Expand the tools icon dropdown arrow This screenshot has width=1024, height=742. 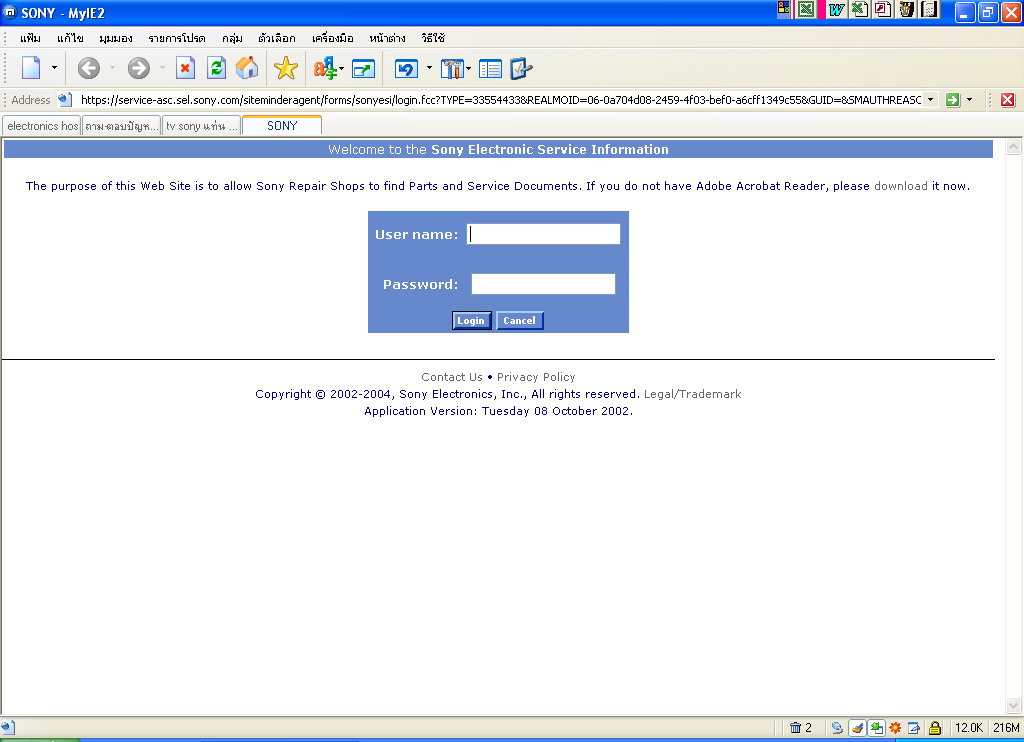(468, 68)
